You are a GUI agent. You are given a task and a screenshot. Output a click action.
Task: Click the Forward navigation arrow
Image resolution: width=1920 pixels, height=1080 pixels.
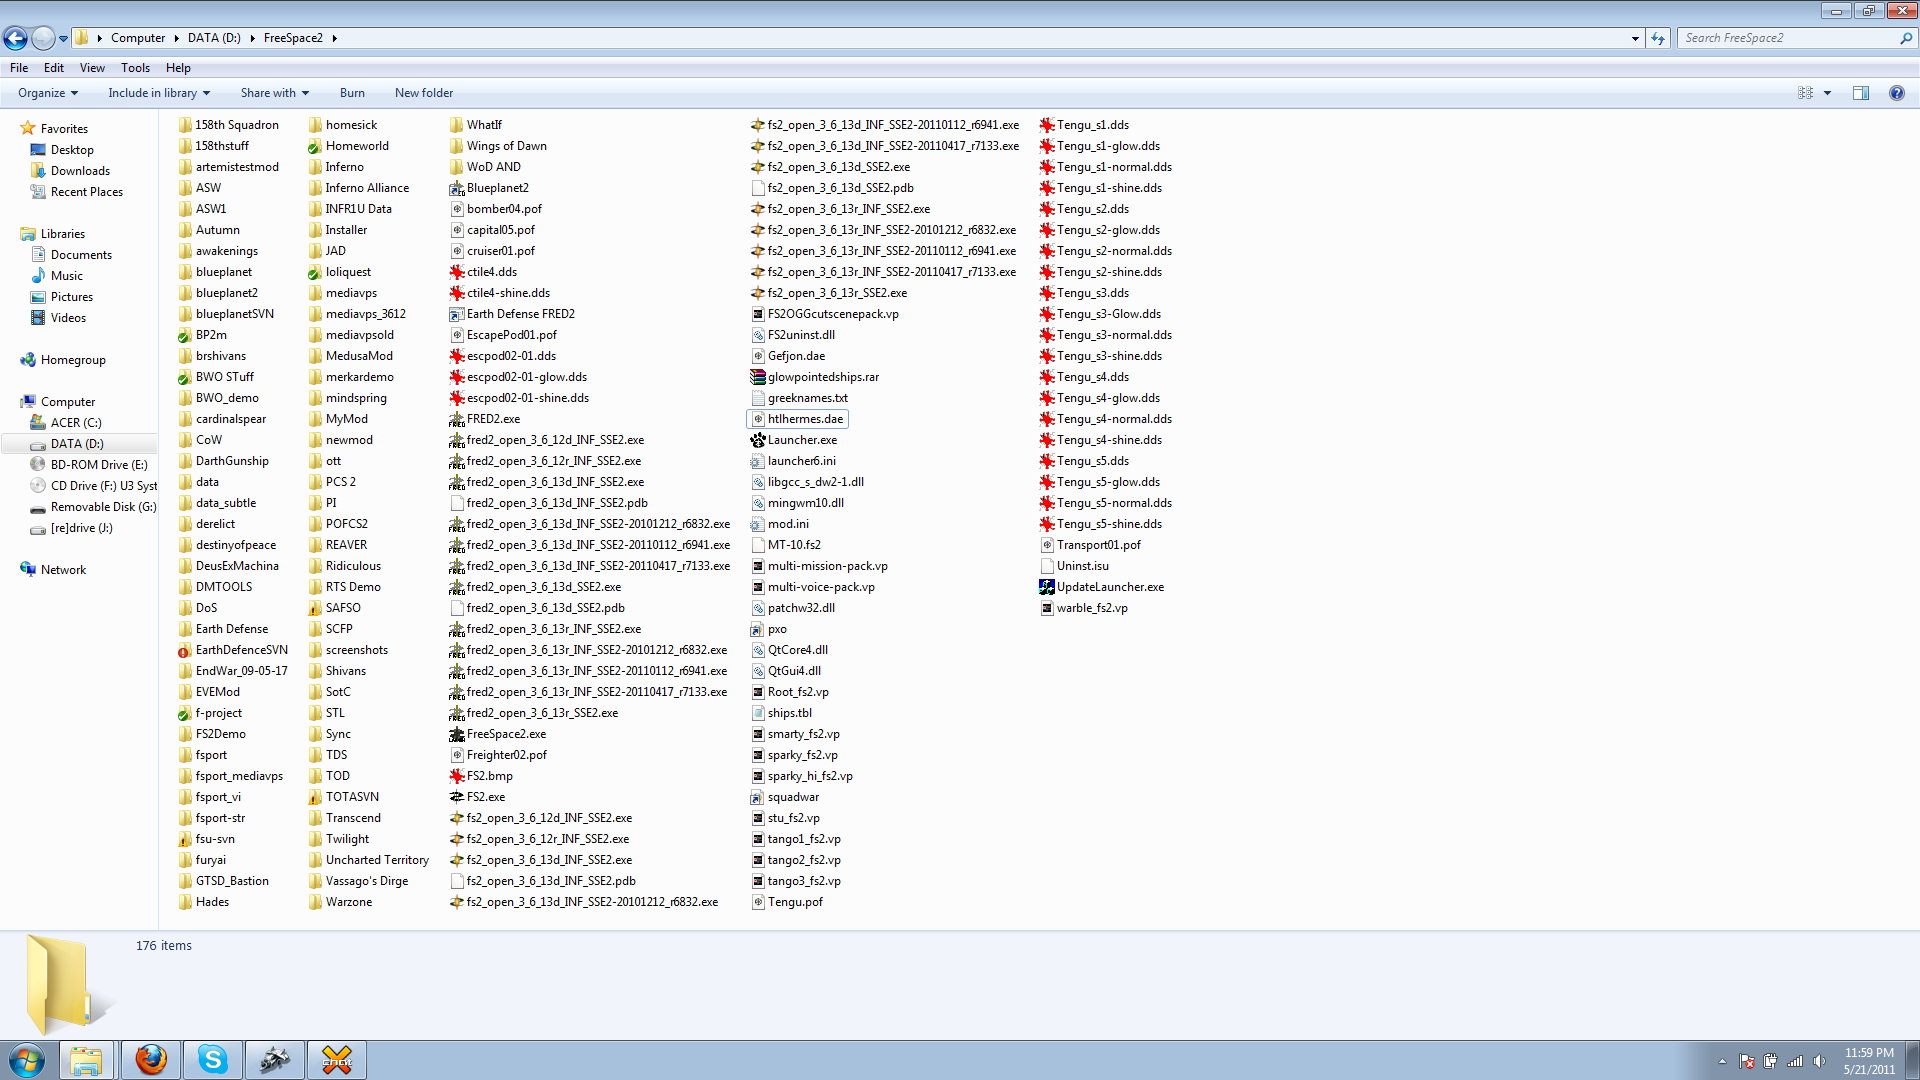43,38
